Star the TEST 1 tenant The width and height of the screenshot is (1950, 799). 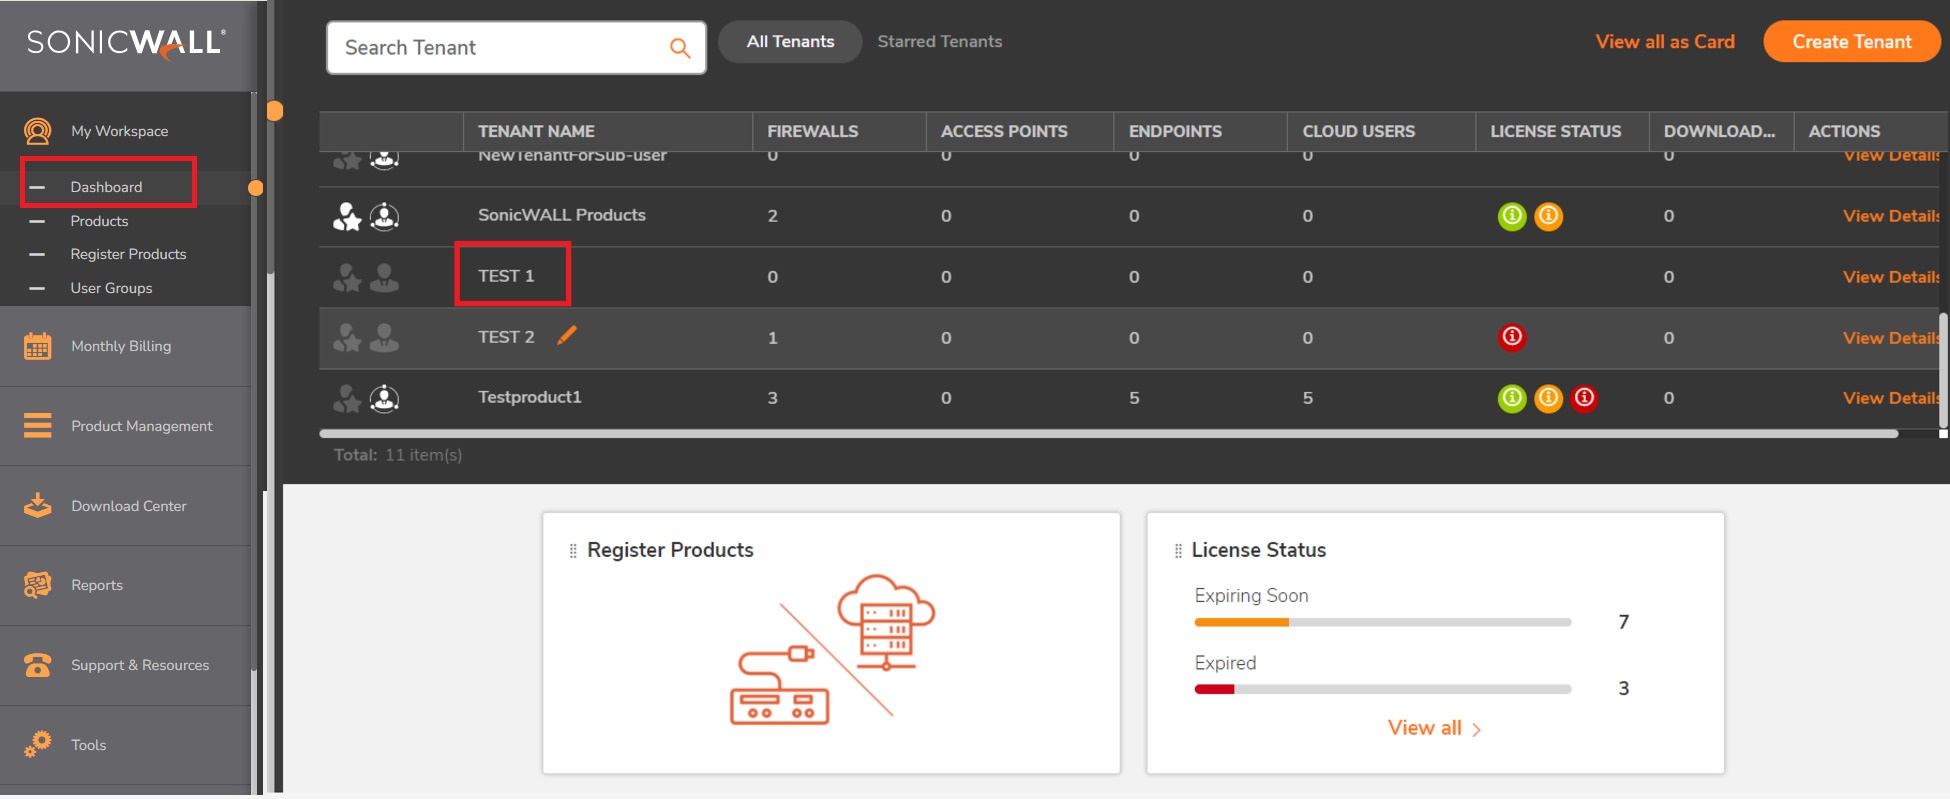[347, 278]
